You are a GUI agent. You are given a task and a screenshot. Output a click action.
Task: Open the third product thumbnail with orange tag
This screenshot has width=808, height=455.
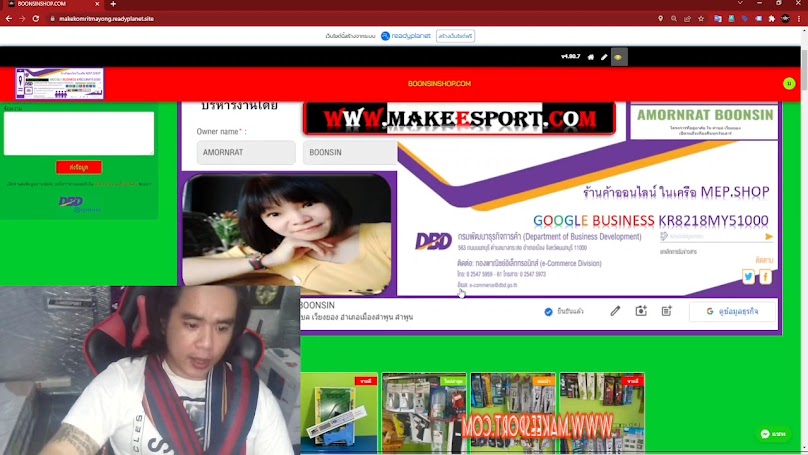pos(513,412)
